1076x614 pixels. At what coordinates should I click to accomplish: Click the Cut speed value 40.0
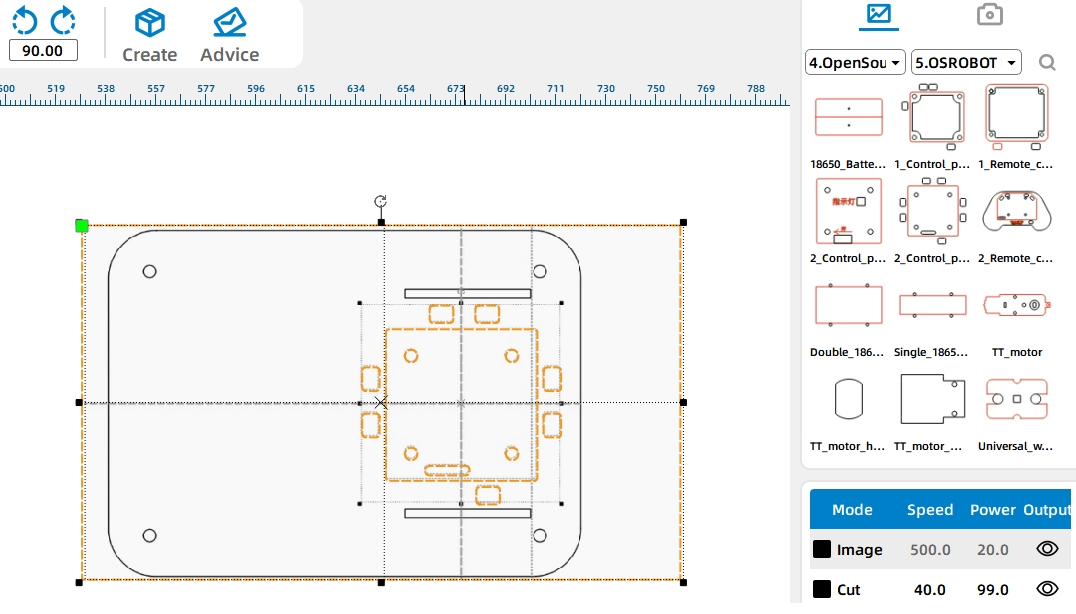click(x=929, y=589)
